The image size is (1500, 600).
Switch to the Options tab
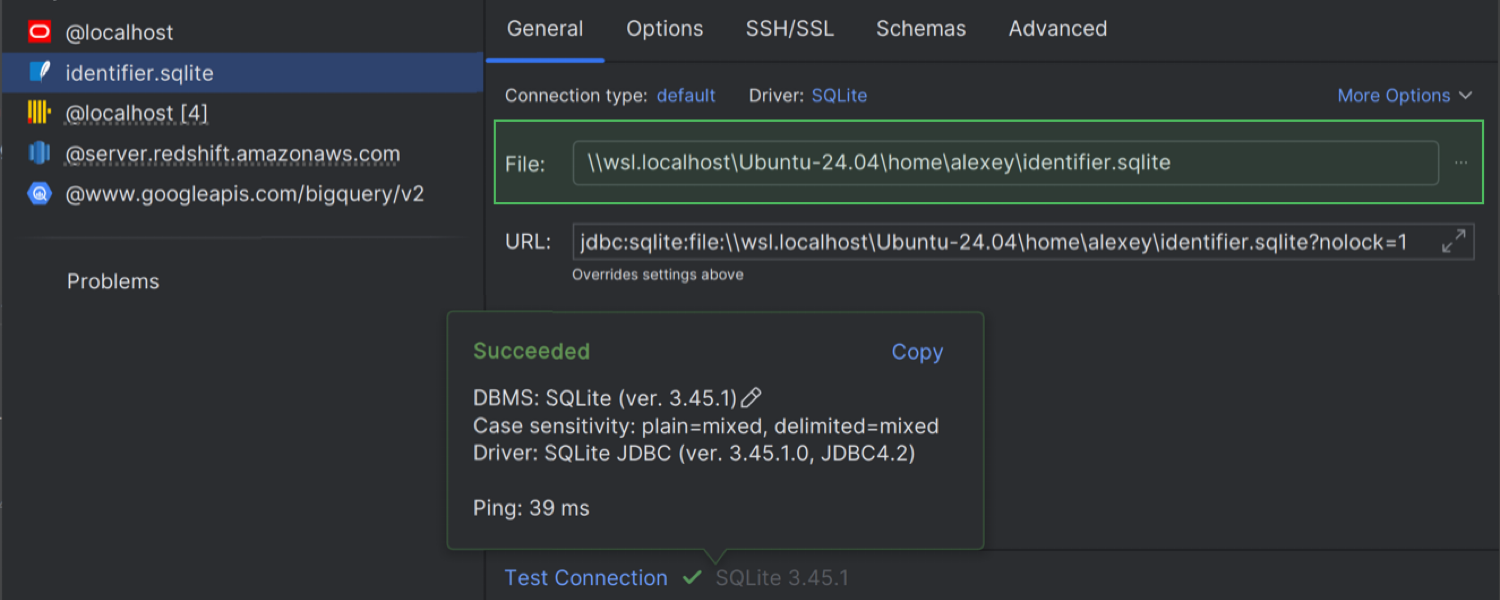[664, 29]
